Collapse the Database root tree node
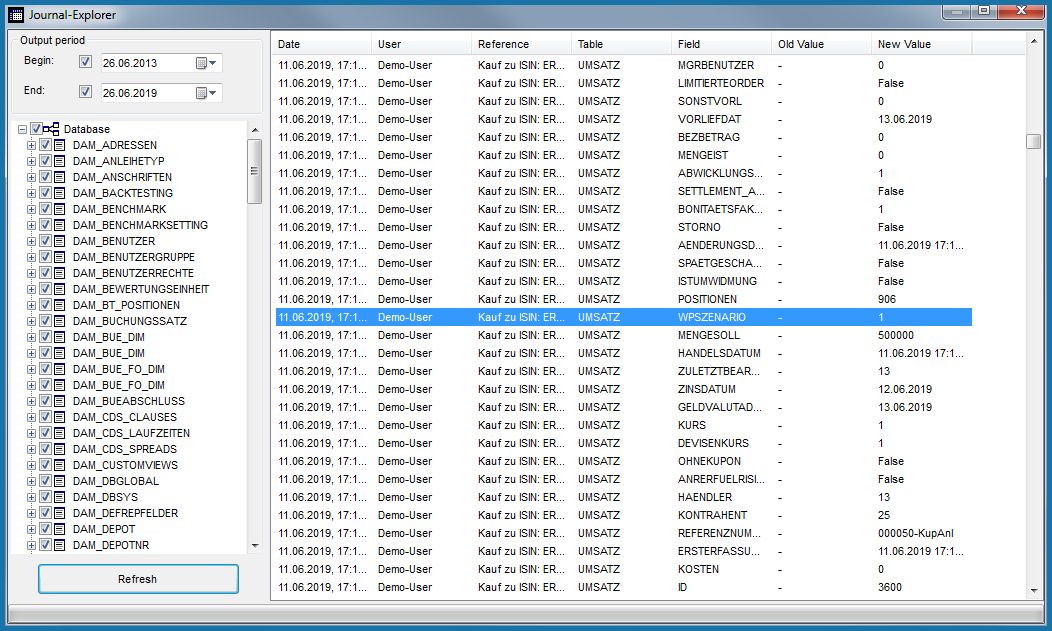 coord(22,129)
